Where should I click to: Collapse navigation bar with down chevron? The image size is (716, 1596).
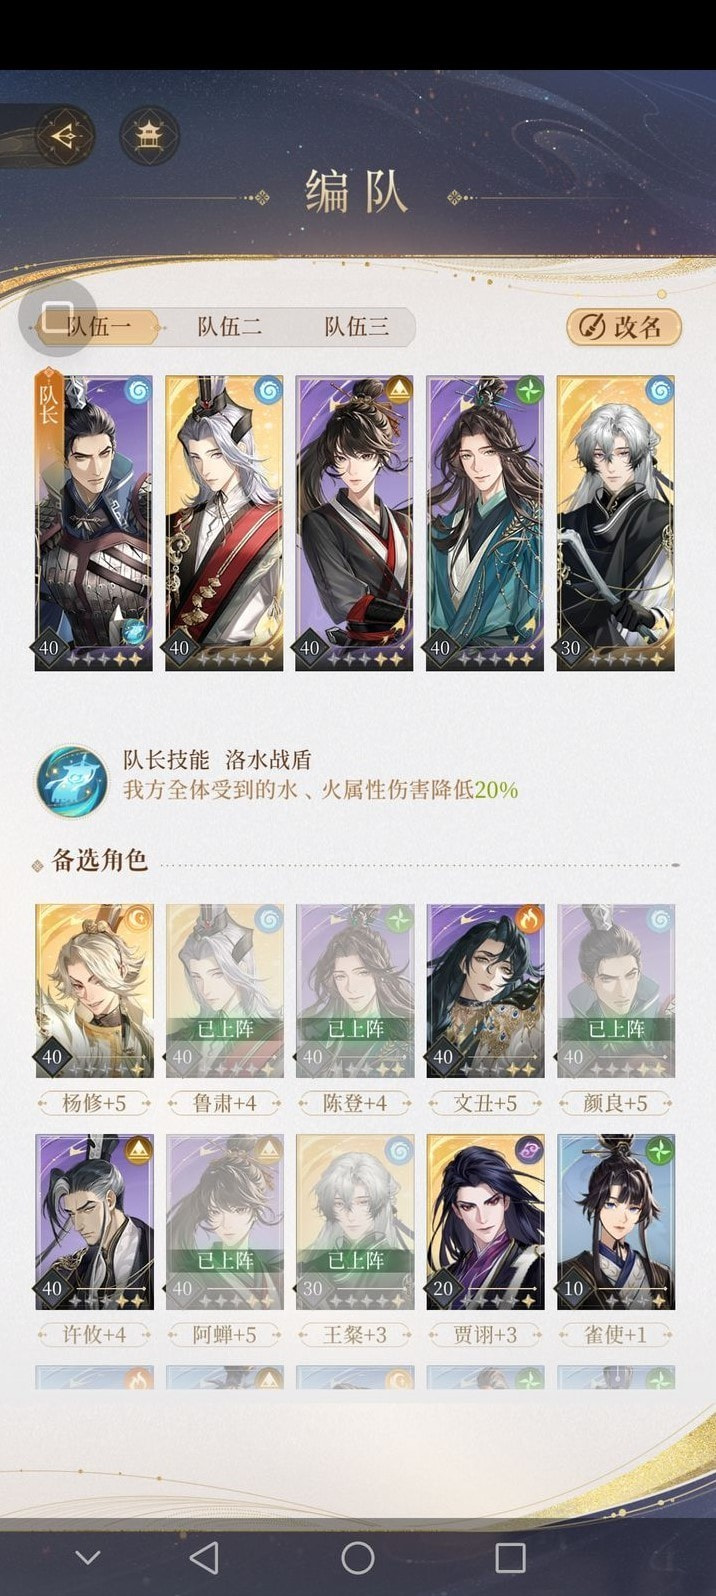pos(88,1557)
